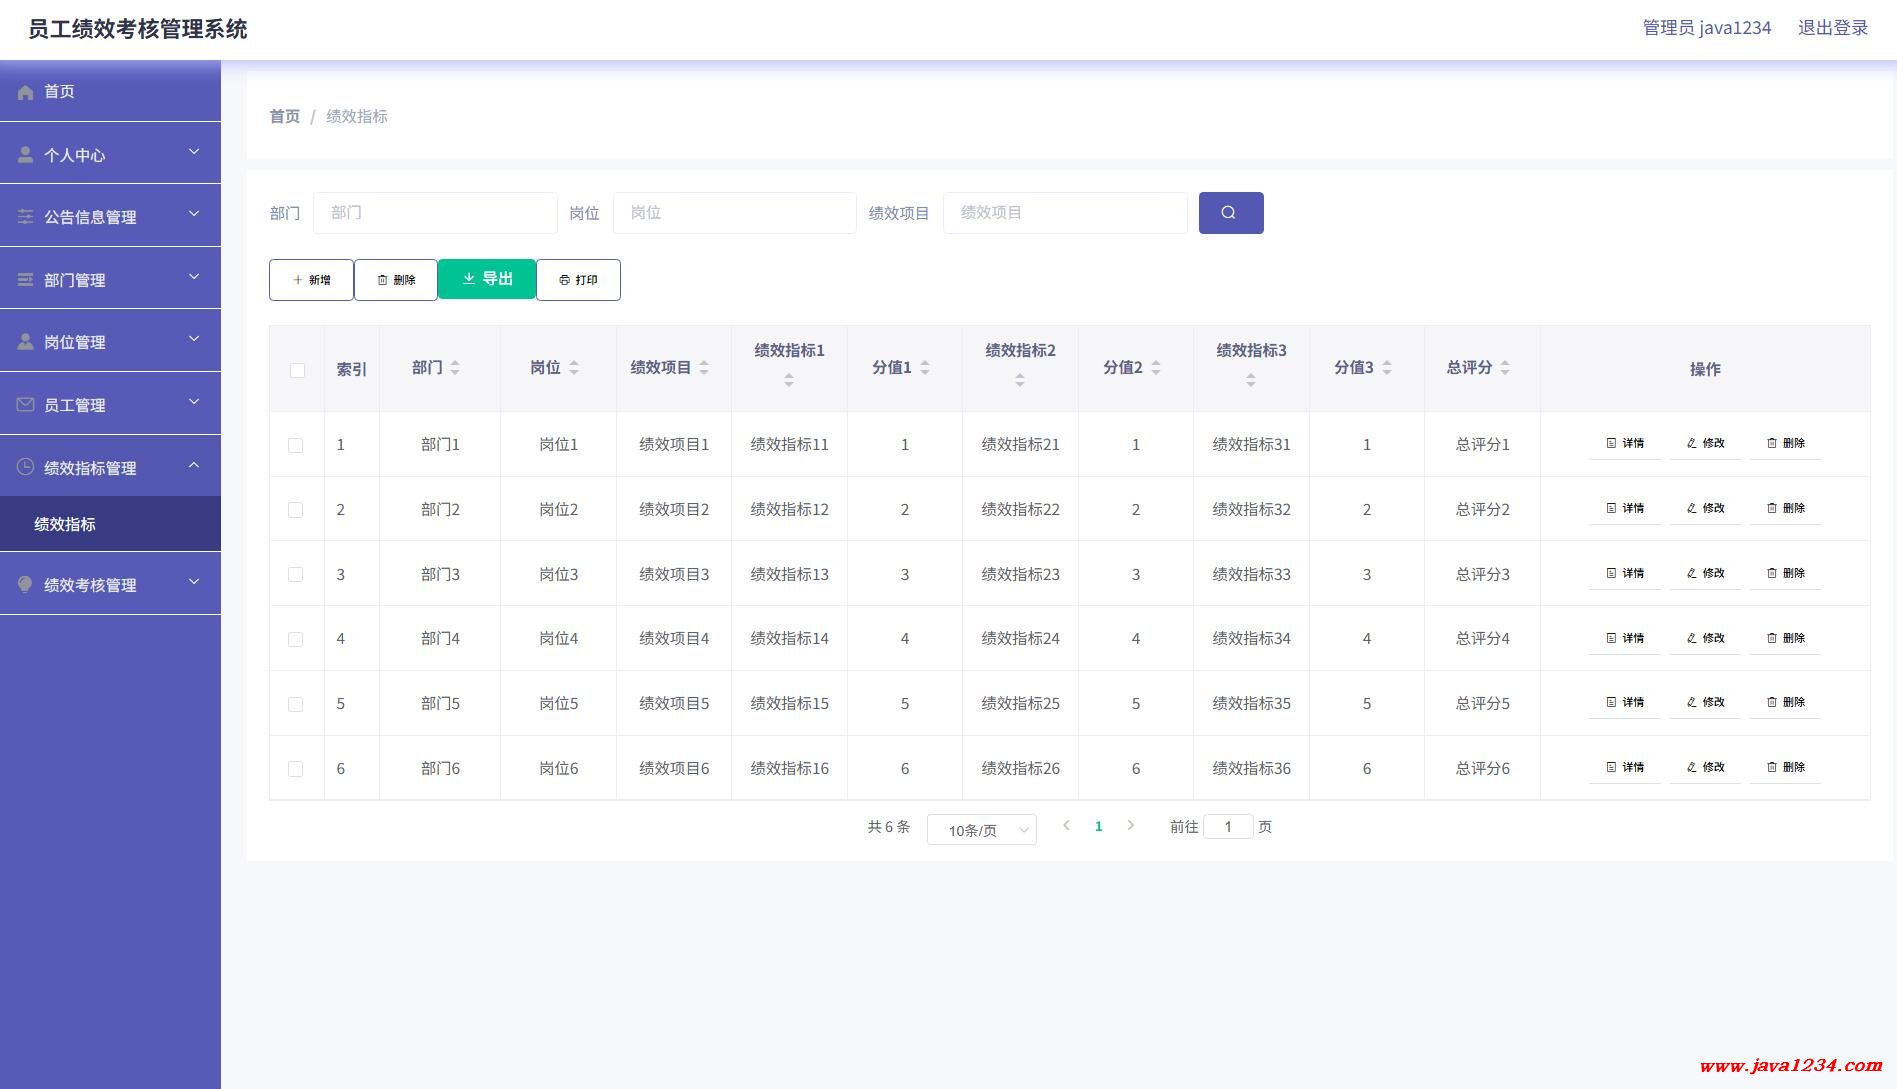This screenshot has width=1897, height=1089.
Task: Click 修改 edit for row 部门3
Action: coord(1705,573)
